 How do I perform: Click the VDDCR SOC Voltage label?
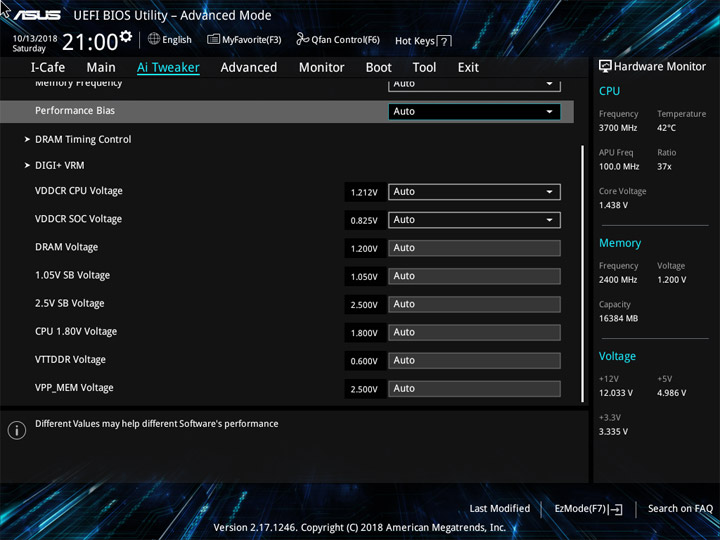pos(79,219)
